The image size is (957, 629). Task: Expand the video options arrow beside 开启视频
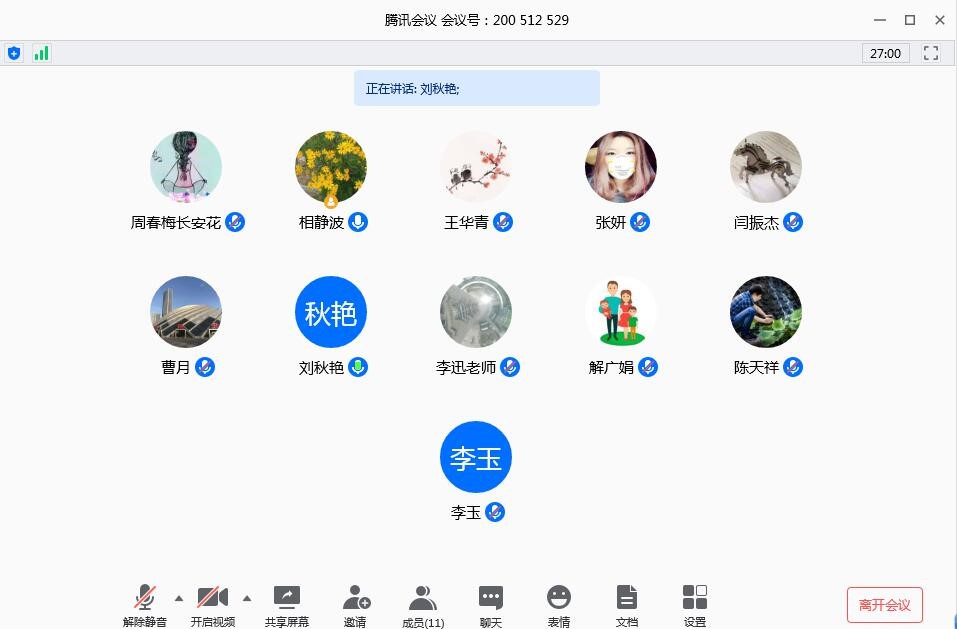click(x=247, y=598)
